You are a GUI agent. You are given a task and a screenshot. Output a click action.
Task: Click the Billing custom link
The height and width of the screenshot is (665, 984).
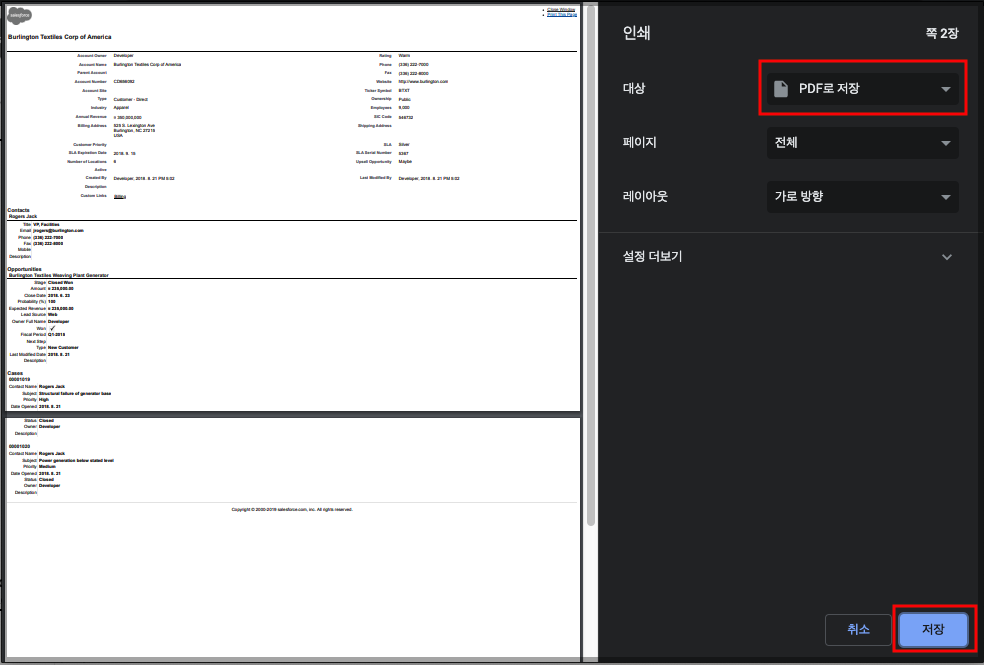[x=120, y=196]
